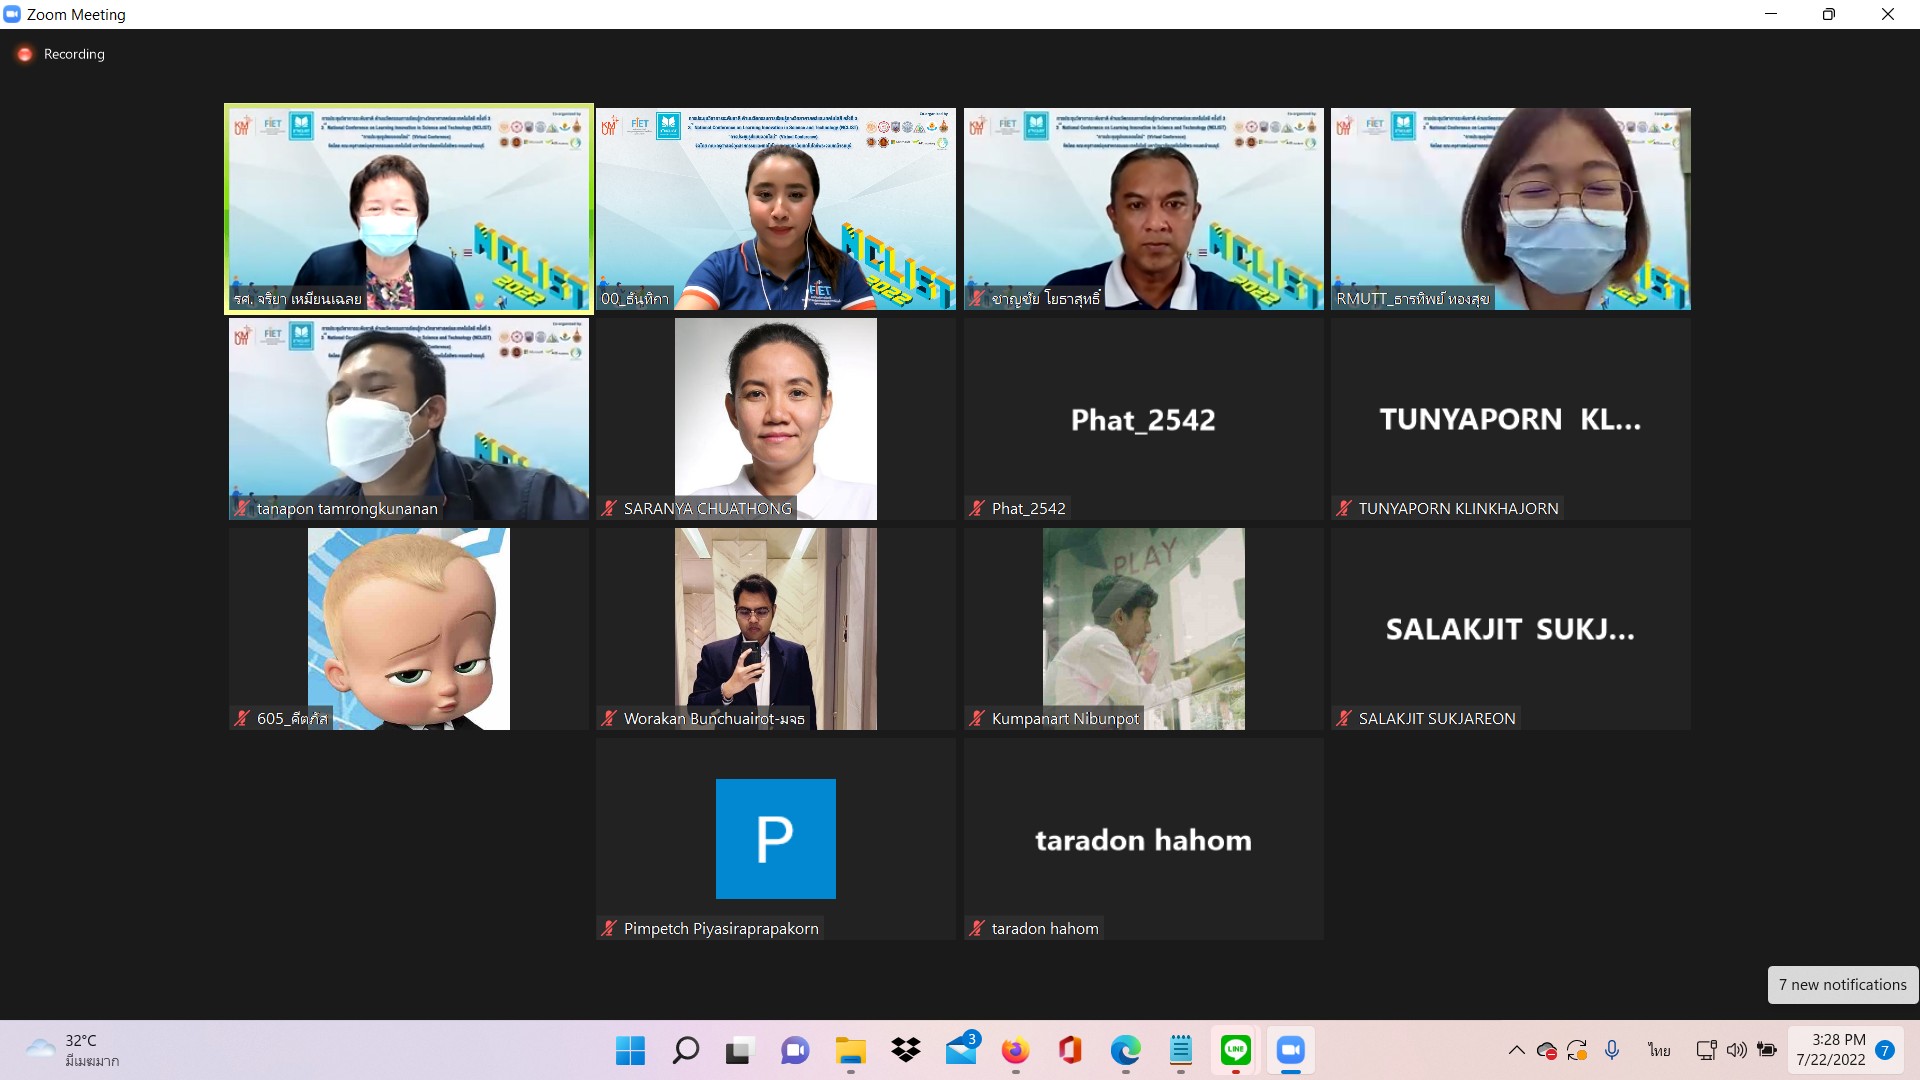This screenshot has height=1080, width=1920.
Task: Toggle the system tray microphone icon
Action: tap(1612, 1050)
